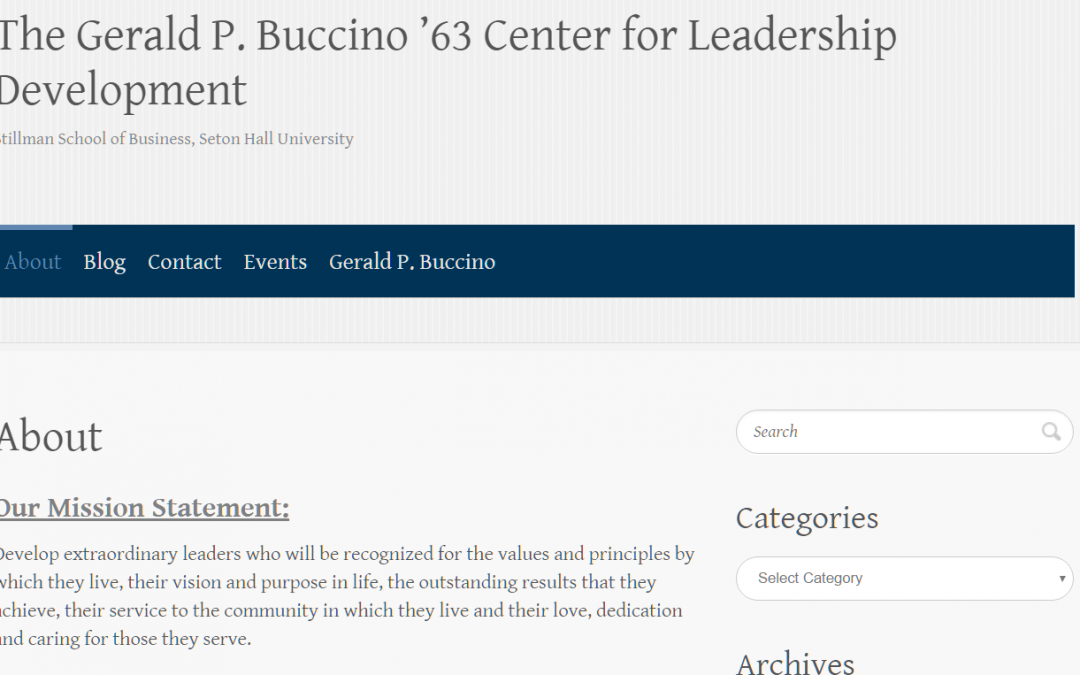Screen dimensions: 1080x675
Task: Open the Events menu item
Action: click(275, 262)
